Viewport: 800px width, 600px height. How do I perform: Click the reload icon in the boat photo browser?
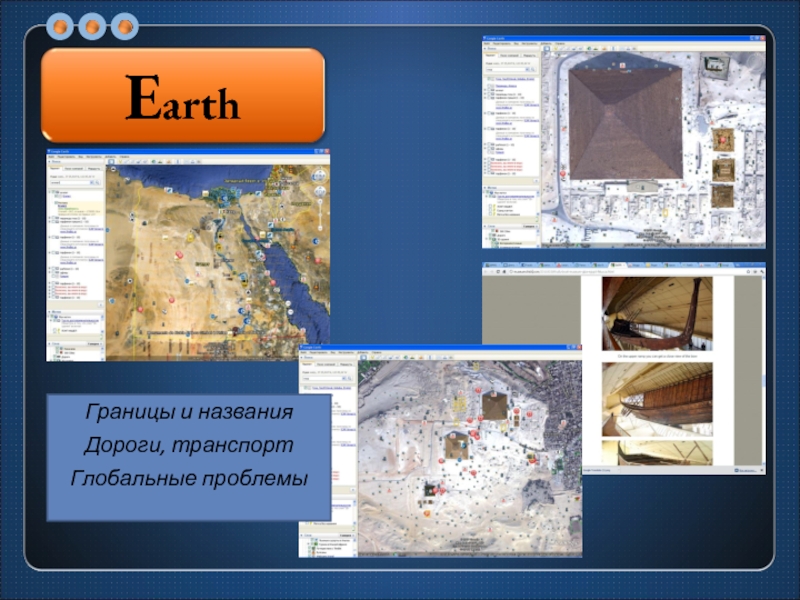coord(498,271)
